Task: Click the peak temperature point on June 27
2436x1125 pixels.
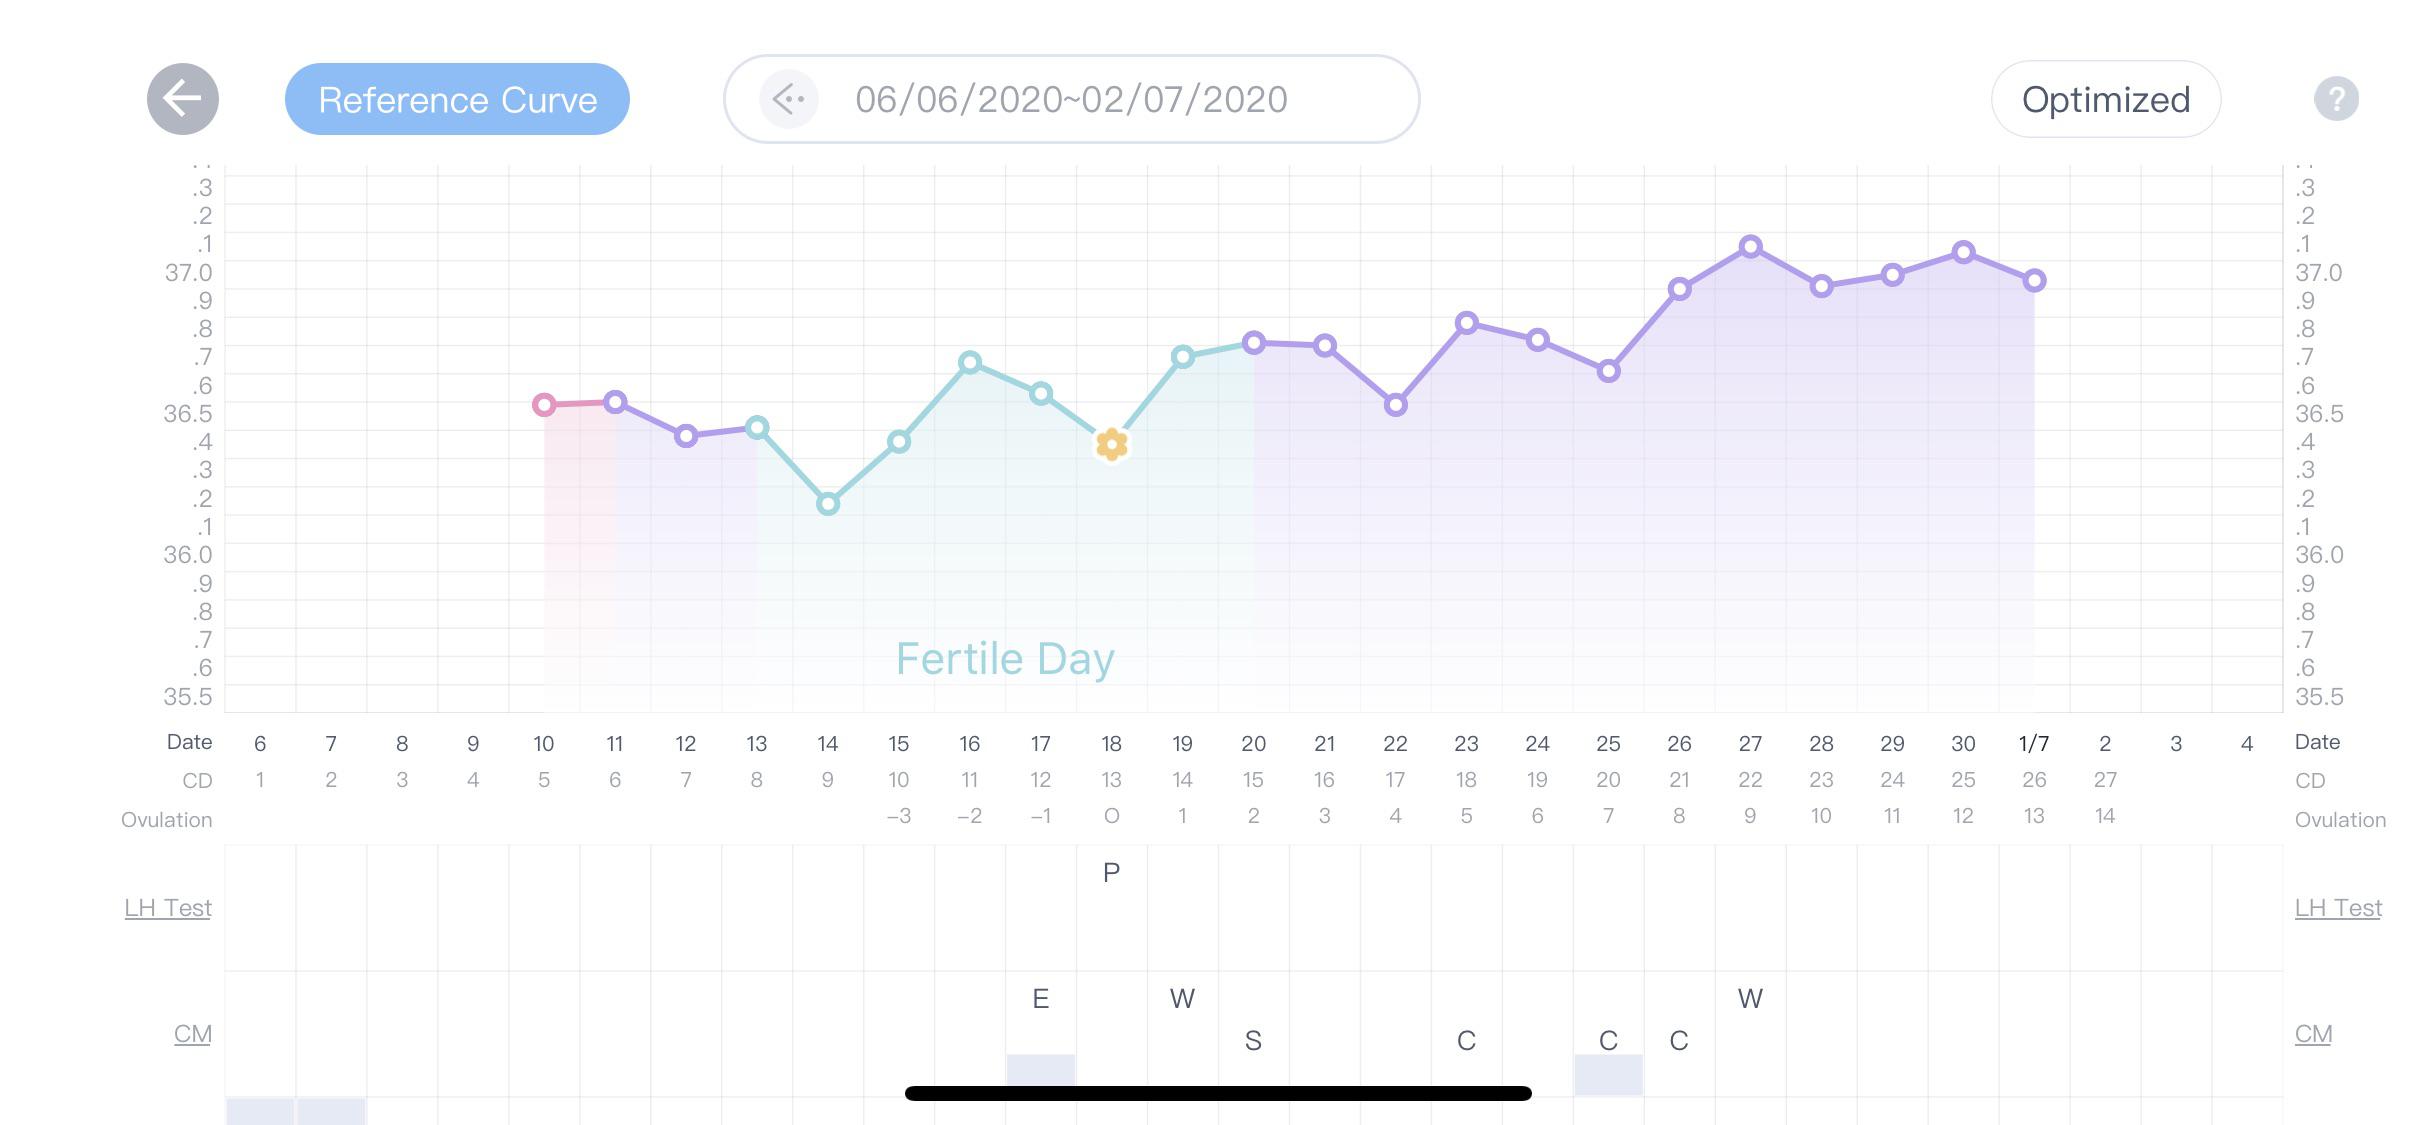Action: pos(1750,245)
